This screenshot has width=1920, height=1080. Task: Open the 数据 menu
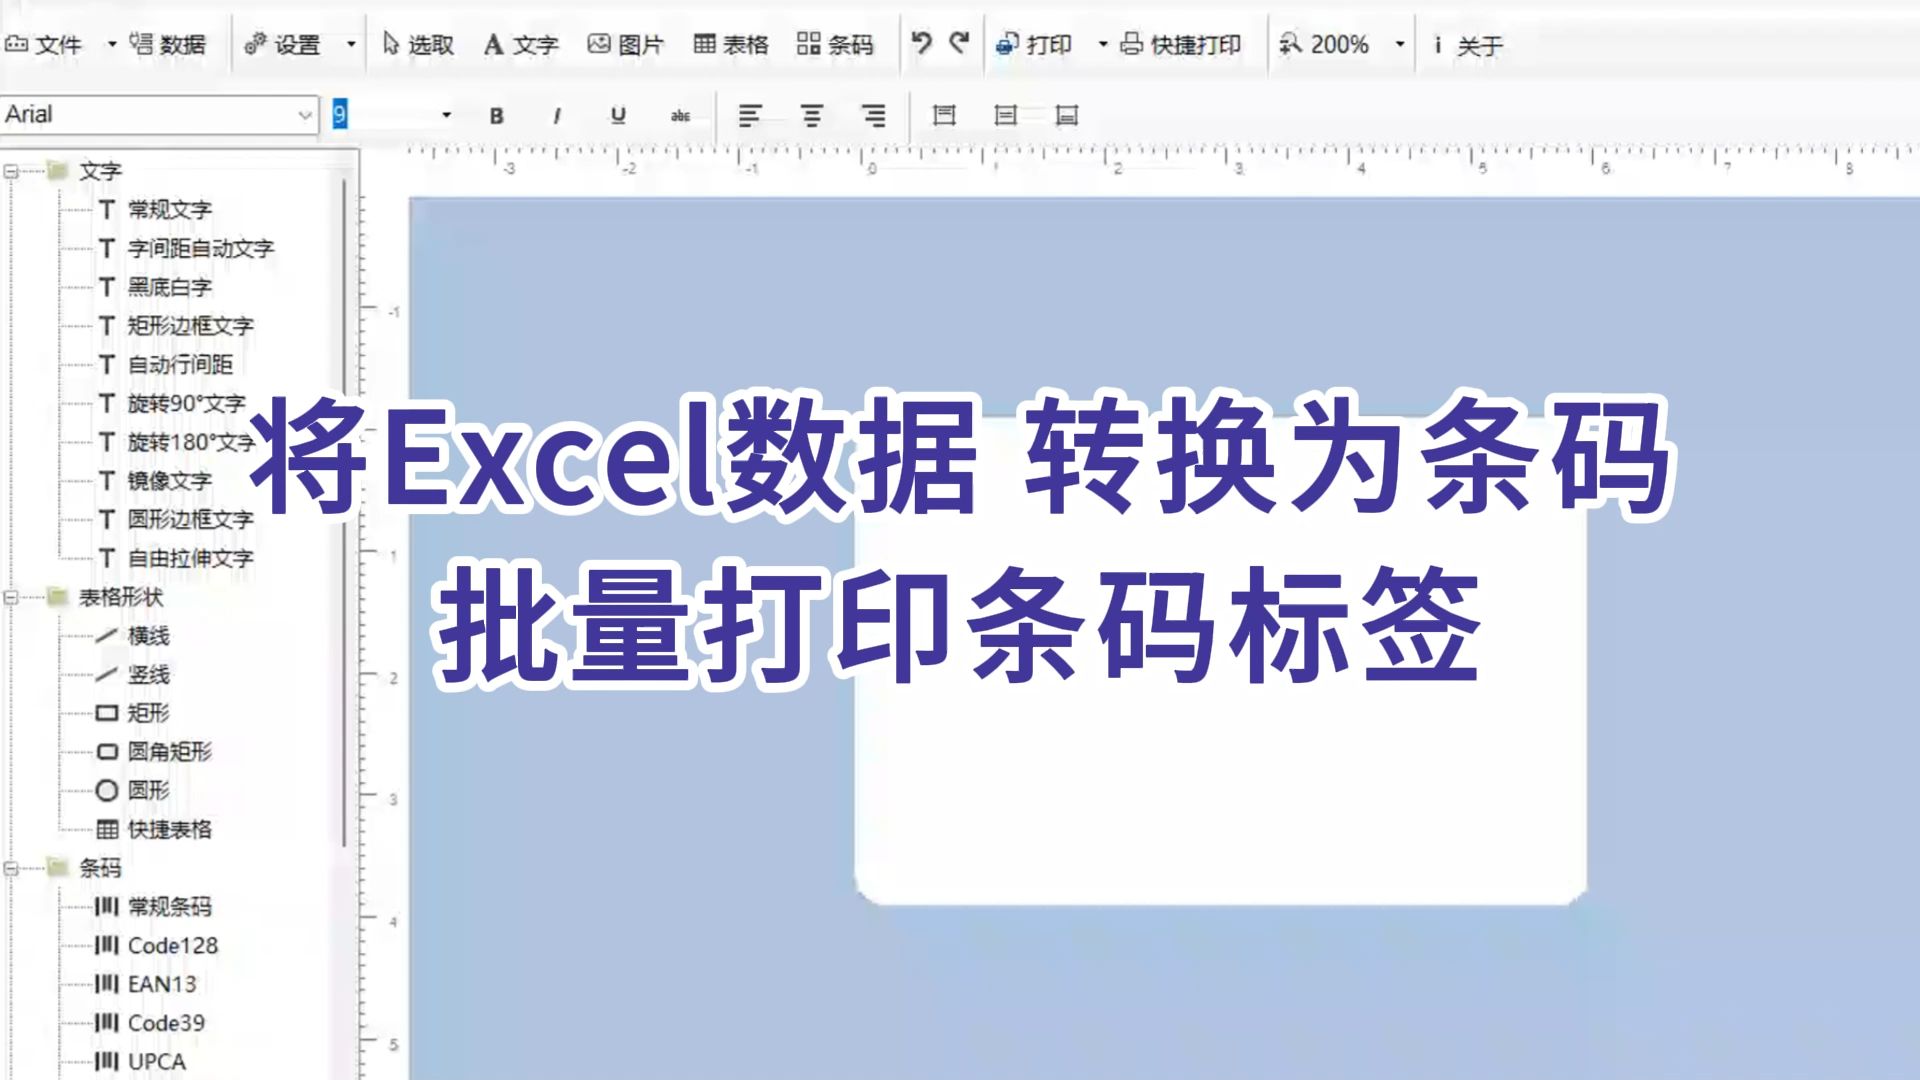(x=173, y=44)
